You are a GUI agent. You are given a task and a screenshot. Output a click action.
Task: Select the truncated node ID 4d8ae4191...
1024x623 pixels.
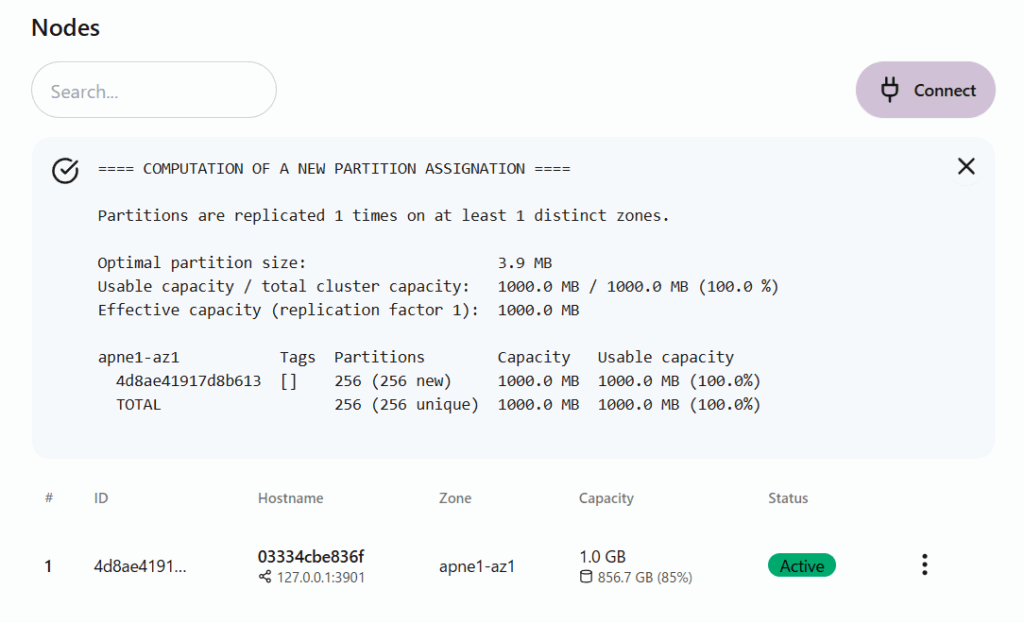click(x=140, y=566)
